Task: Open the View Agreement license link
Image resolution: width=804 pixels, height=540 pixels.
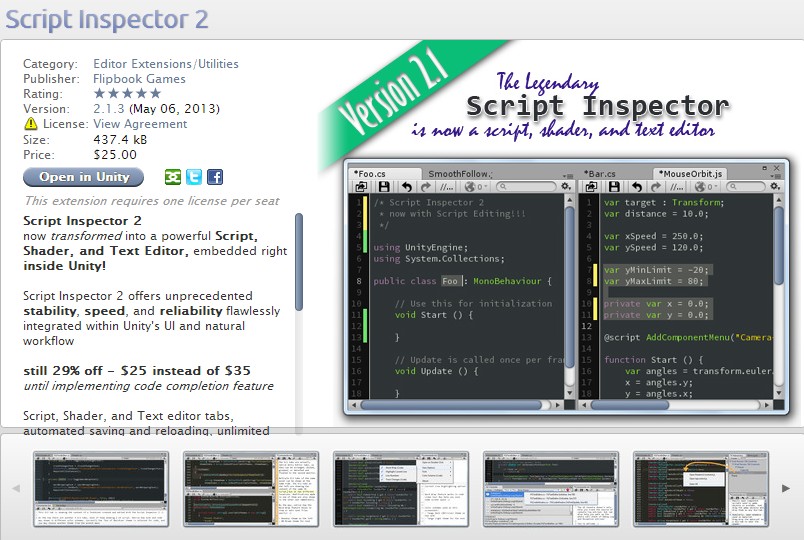Action: point(140,124)
